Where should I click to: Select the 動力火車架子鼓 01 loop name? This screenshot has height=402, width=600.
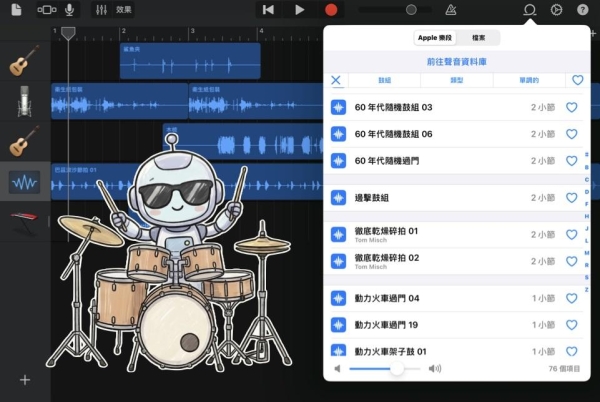[x=390, y=352]
